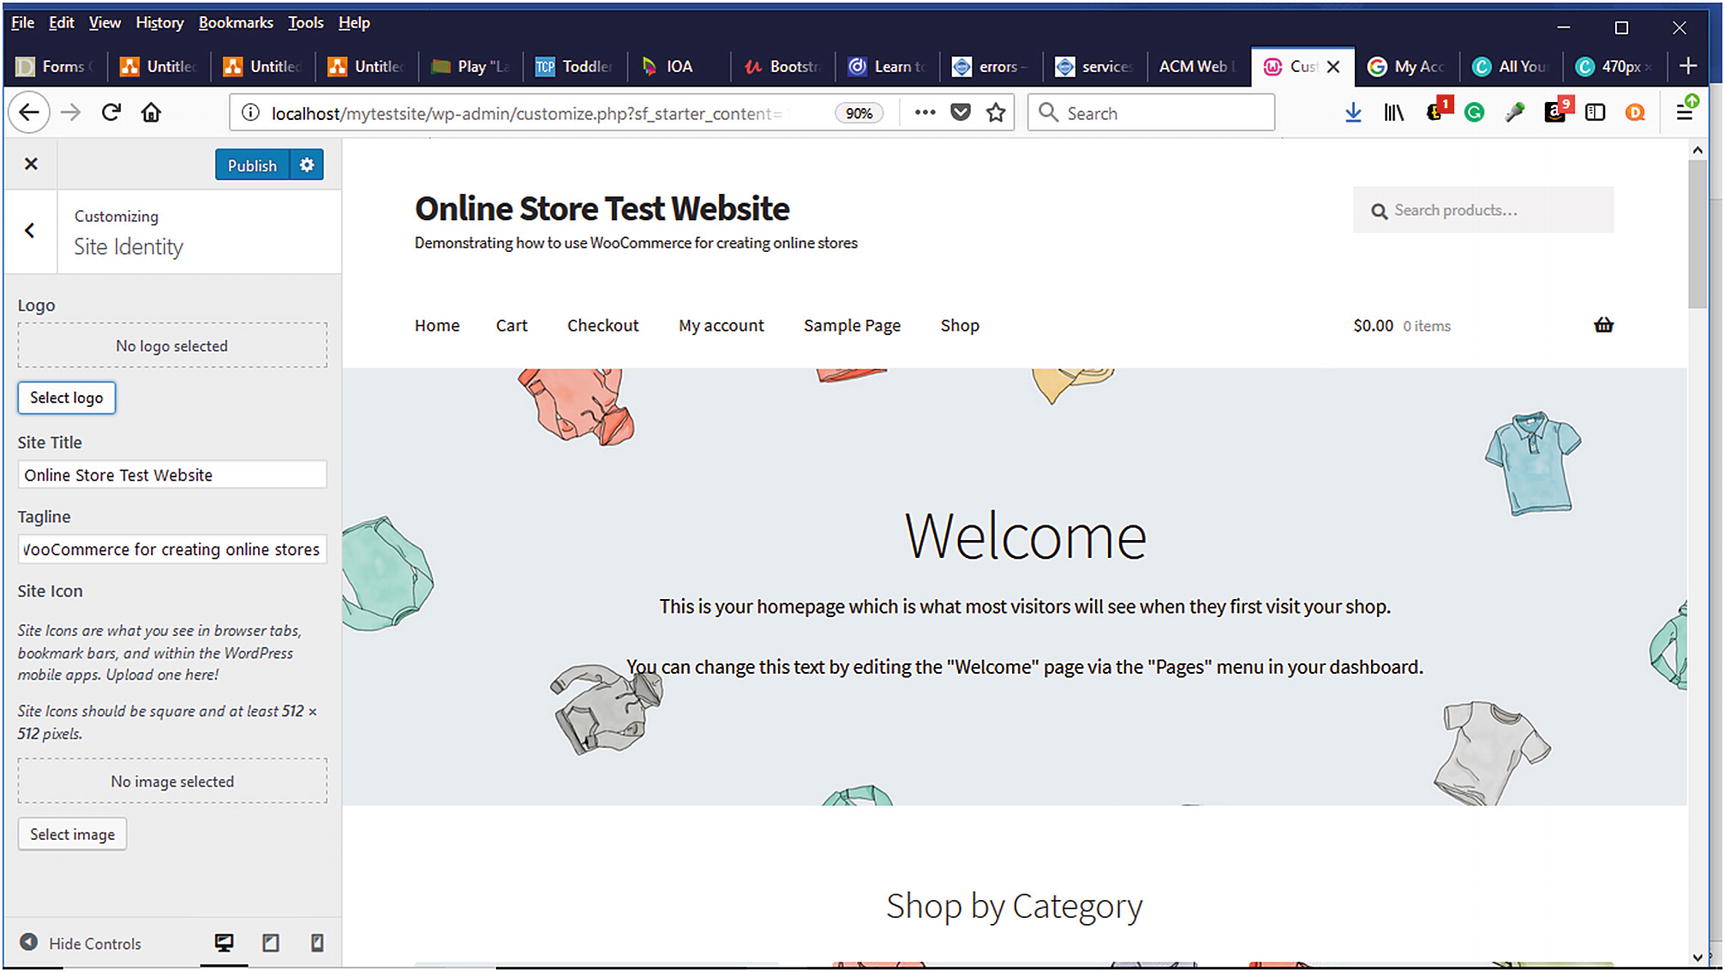1725x972 pixels.
Task: Click the shopping basket cart icon
Action: pos(1603,325)
